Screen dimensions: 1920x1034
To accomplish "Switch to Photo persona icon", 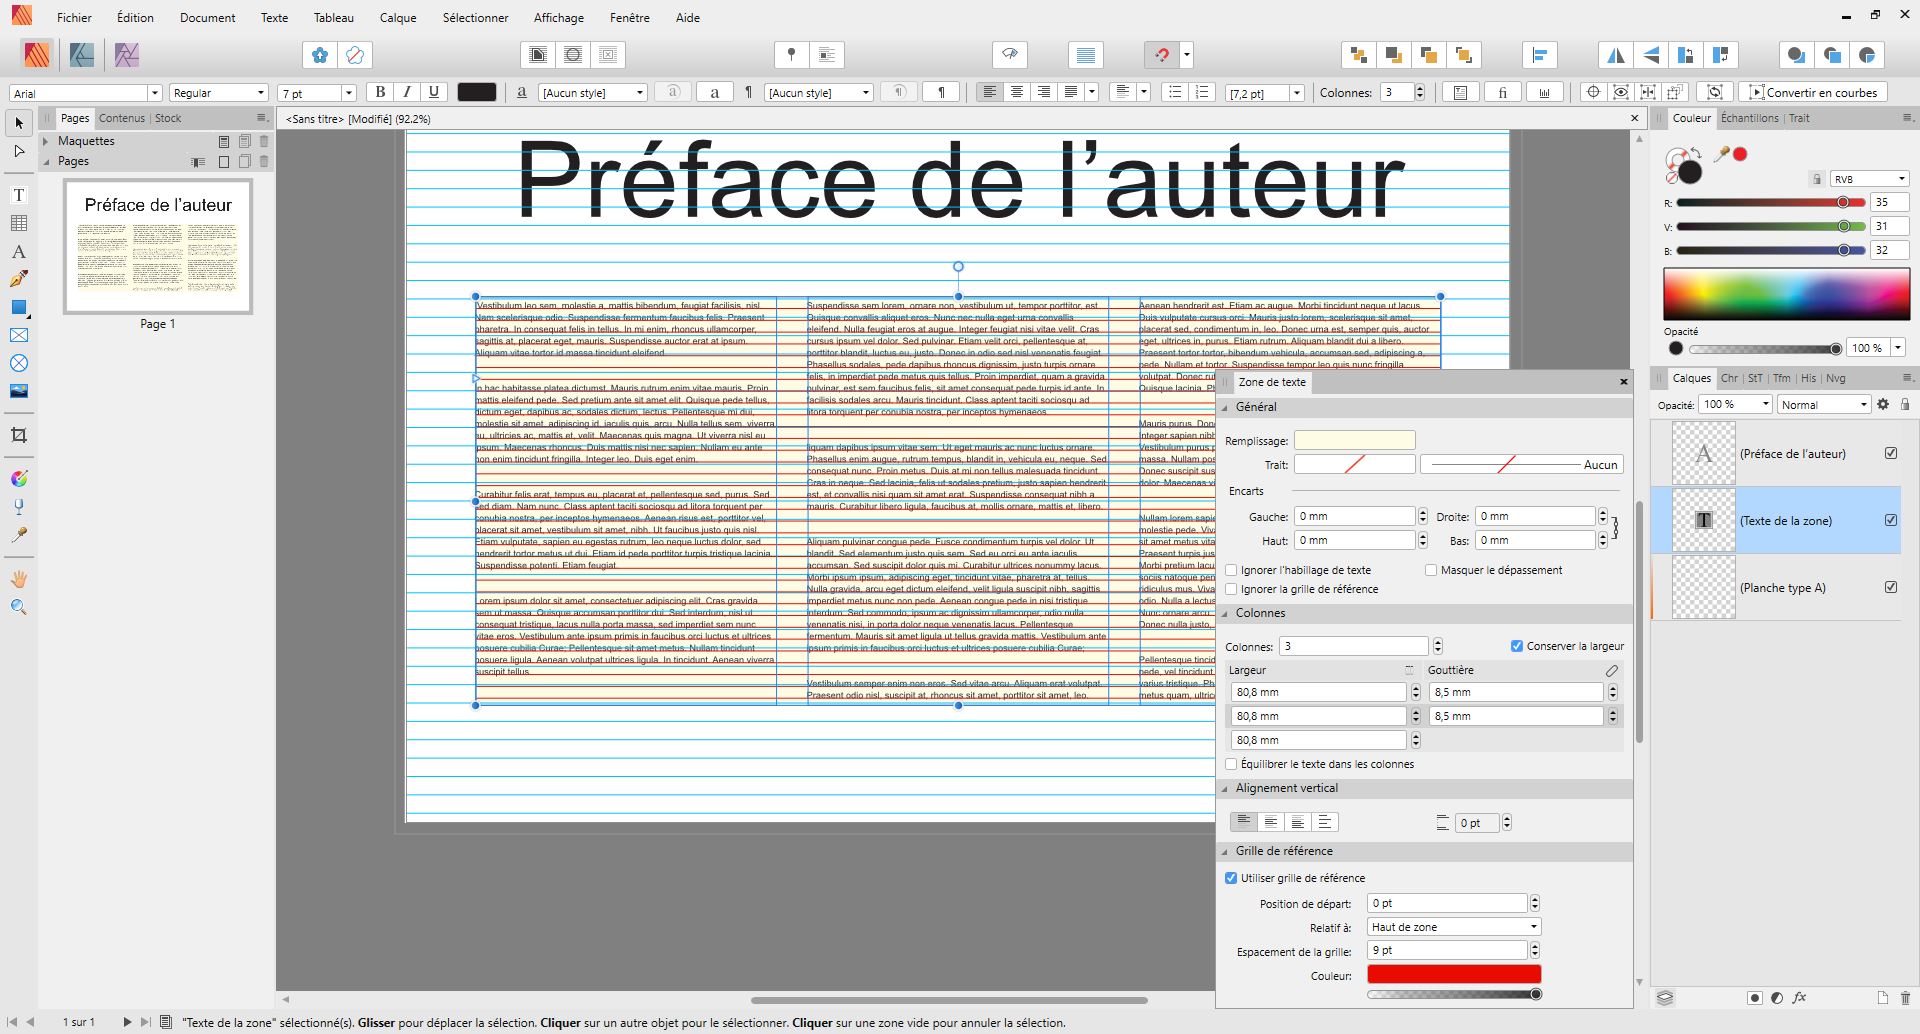I will [127, 55].
